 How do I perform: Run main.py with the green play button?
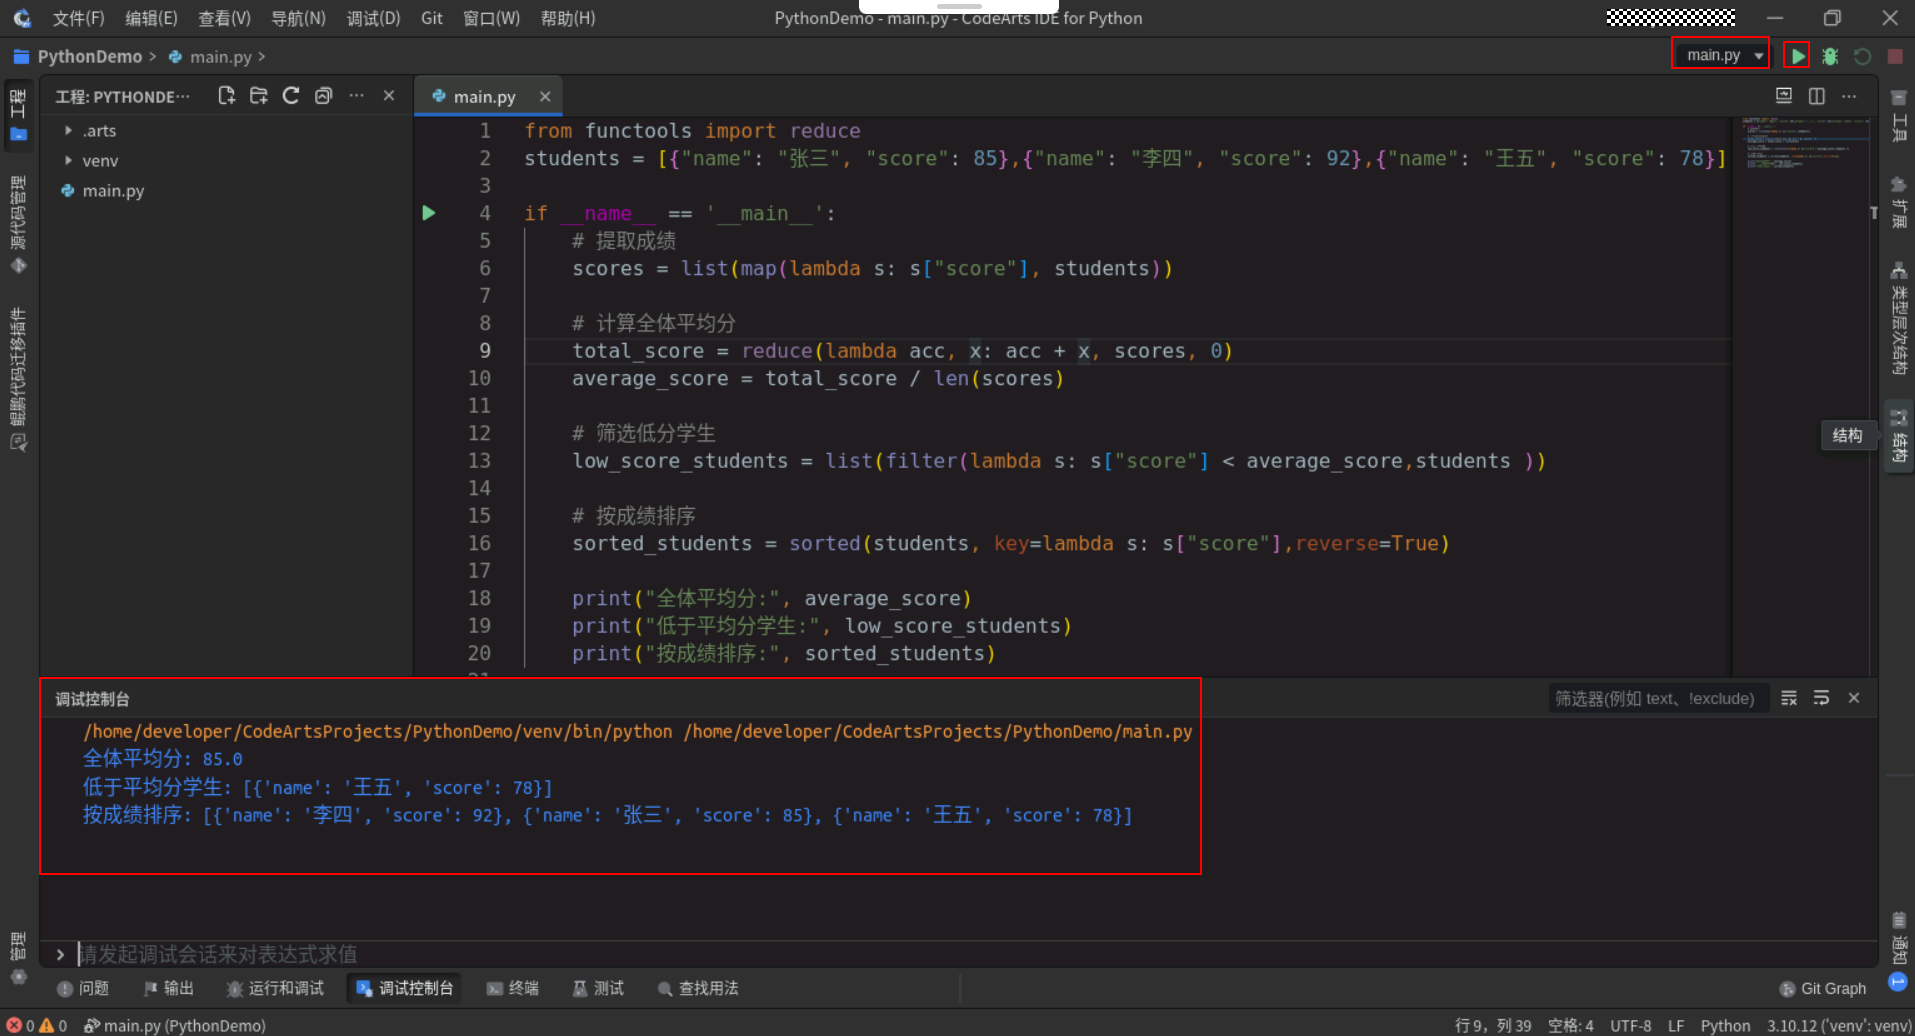pos(1797,56)
